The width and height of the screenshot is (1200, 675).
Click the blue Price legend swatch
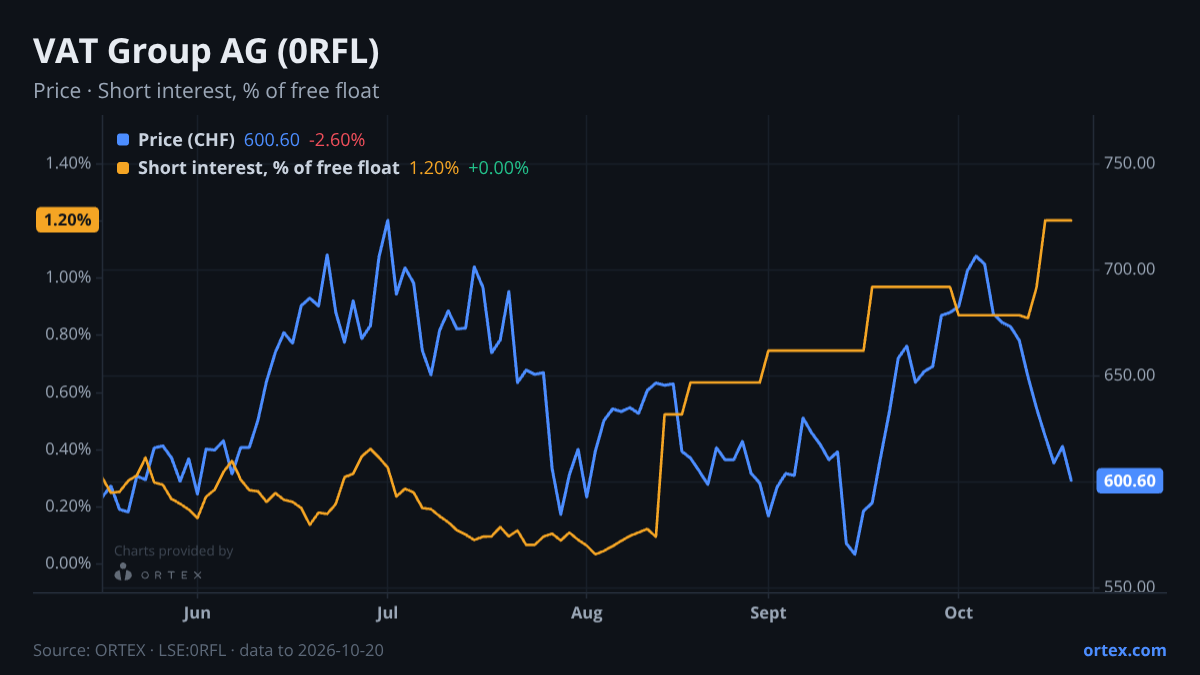(123, 140)
